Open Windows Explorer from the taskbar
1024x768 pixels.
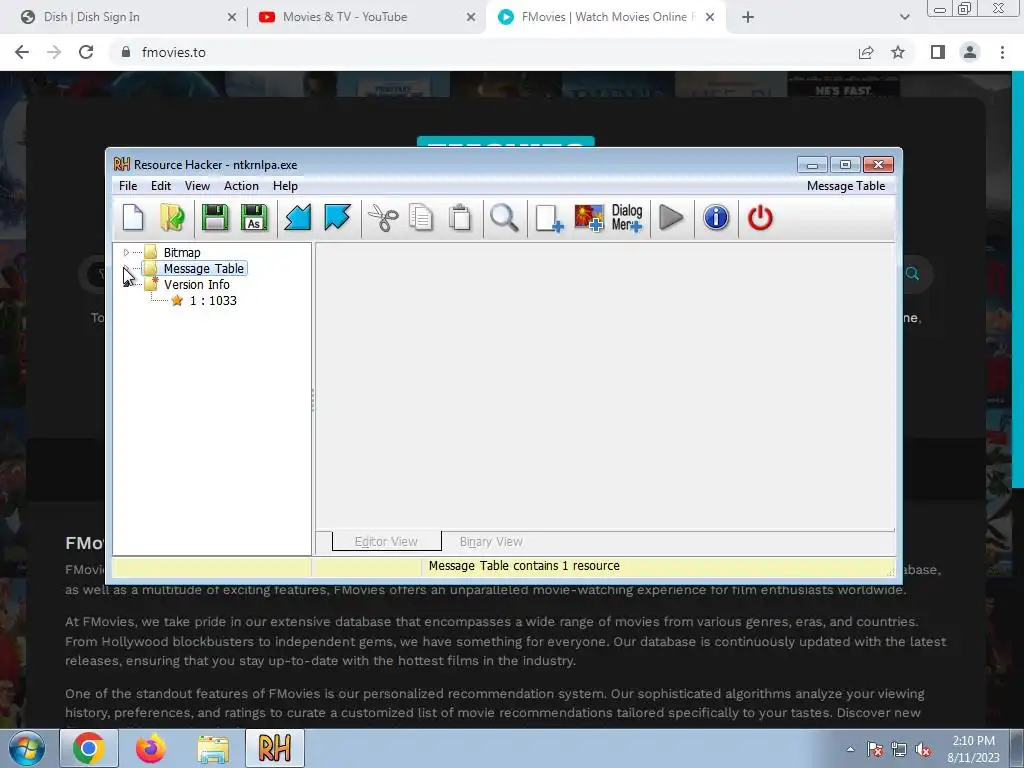pyautogui.click(x=214, y=748)
